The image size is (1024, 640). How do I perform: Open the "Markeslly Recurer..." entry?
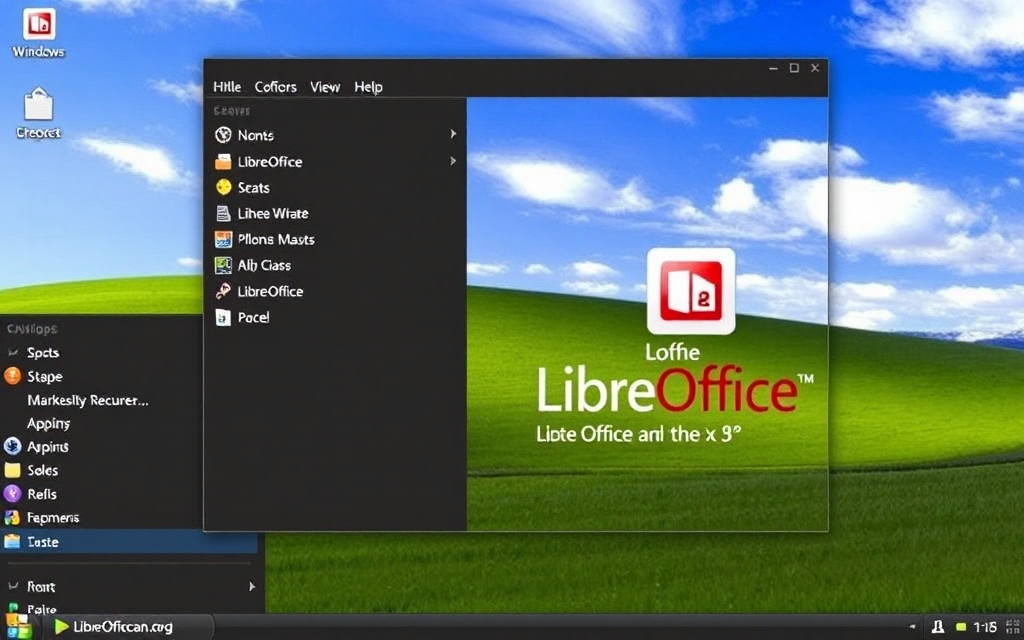(x=88, y=400)
